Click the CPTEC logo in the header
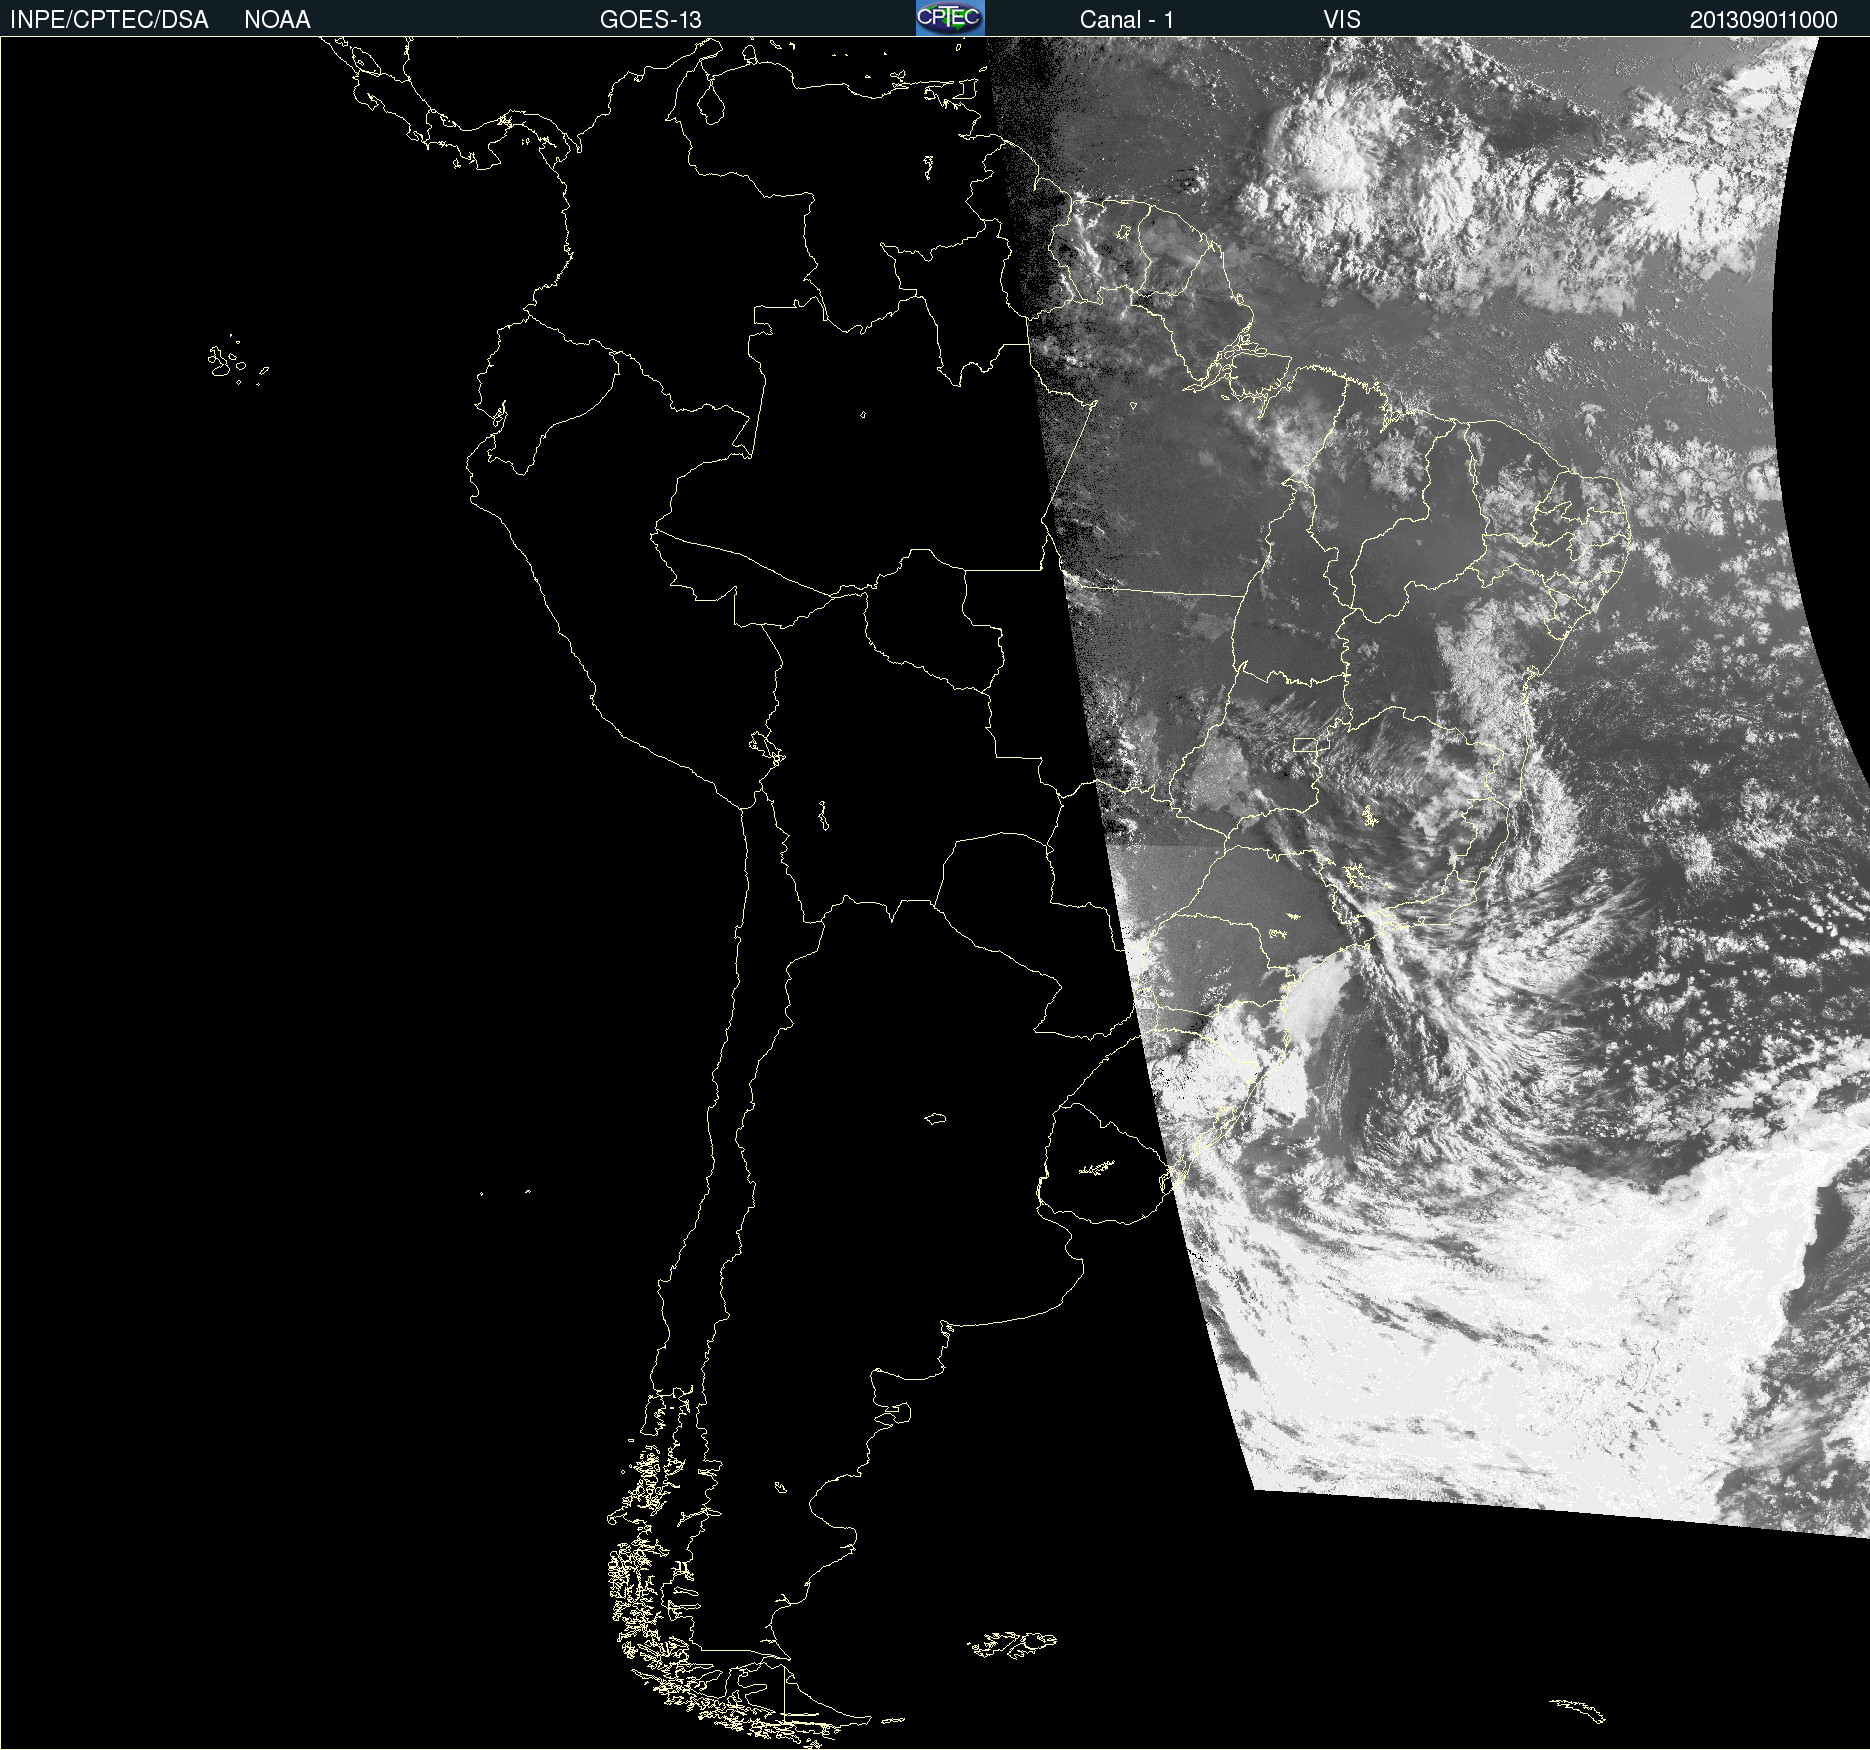The image size is (1870, 1750). tap(950, 18)
